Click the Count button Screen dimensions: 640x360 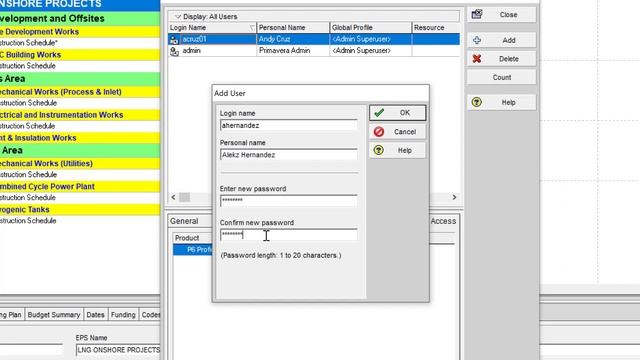tap(502, 77)
